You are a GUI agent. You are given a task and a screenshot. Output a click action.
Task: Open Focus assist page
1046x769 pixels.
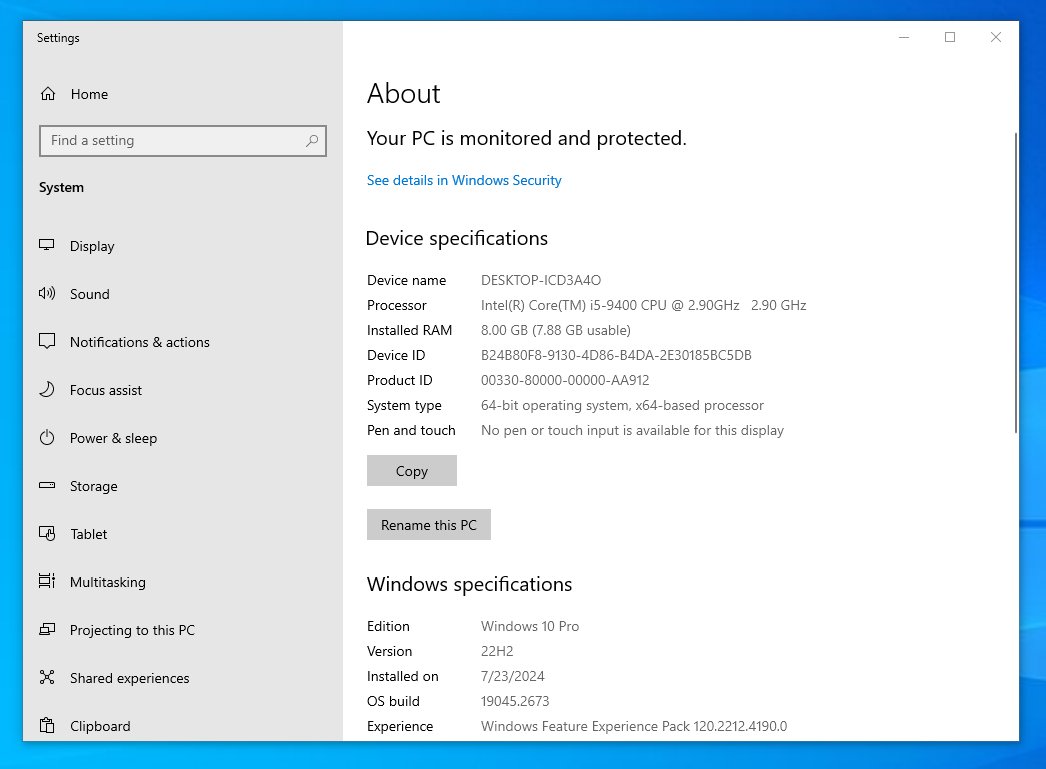105,390
